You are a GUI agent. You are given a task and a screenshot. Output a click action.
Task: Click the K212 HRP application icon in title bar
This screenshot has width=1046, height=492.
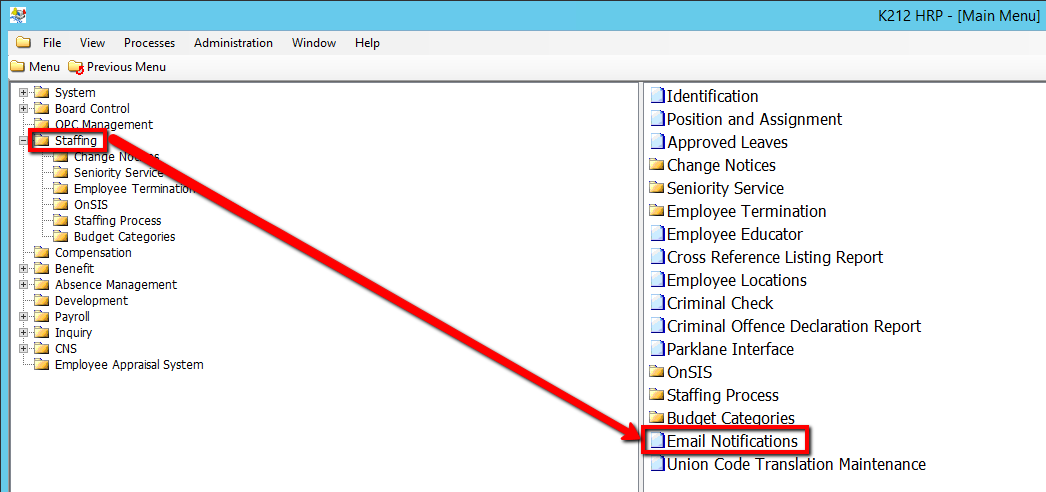click(x=18, y=15)
